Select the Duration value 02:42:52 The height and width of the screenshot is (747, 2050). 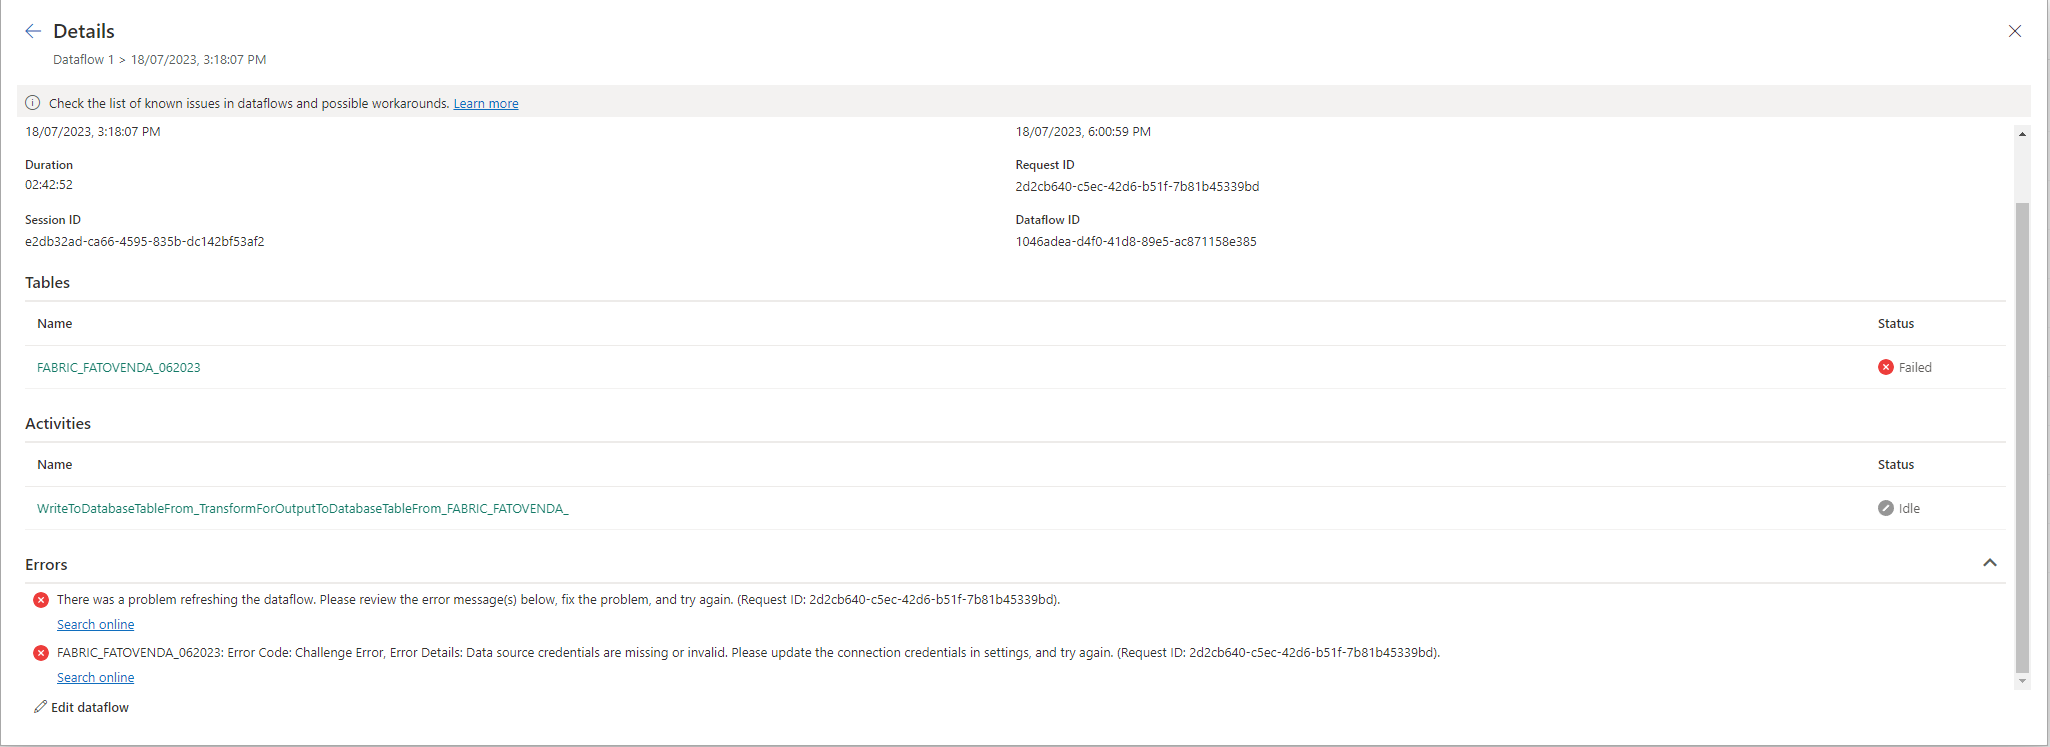pyautogui.click(x=49, y=185)
